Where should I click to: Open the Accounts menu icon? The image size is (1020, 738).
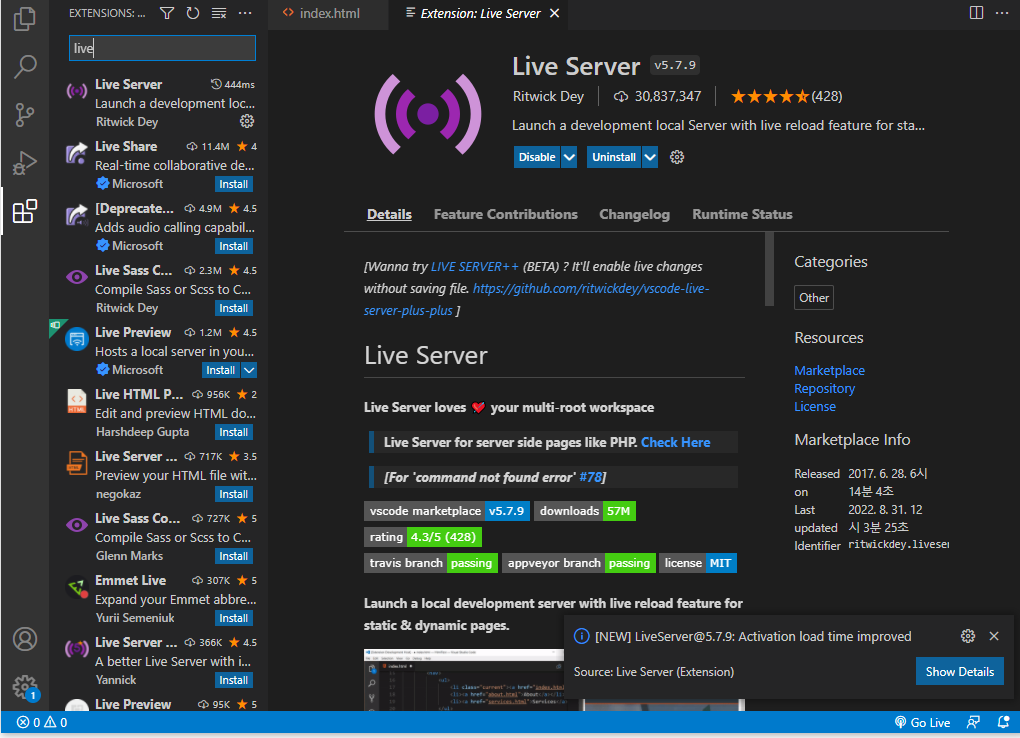[x=25, y=639]
